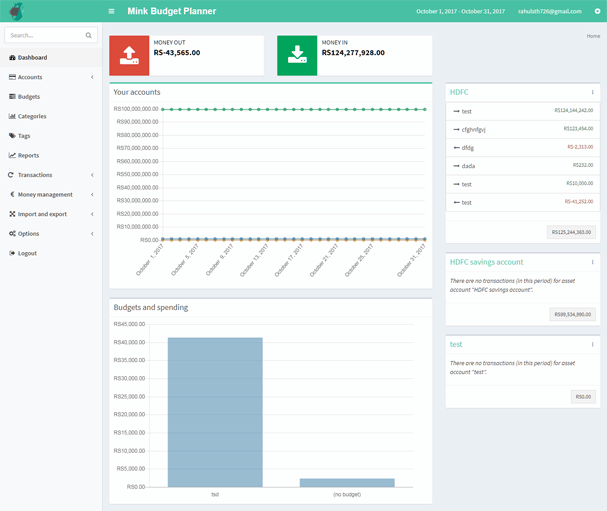Click the Accounts credit card icon
Viewport: 607px width, 511px height.
coord(12,77)
